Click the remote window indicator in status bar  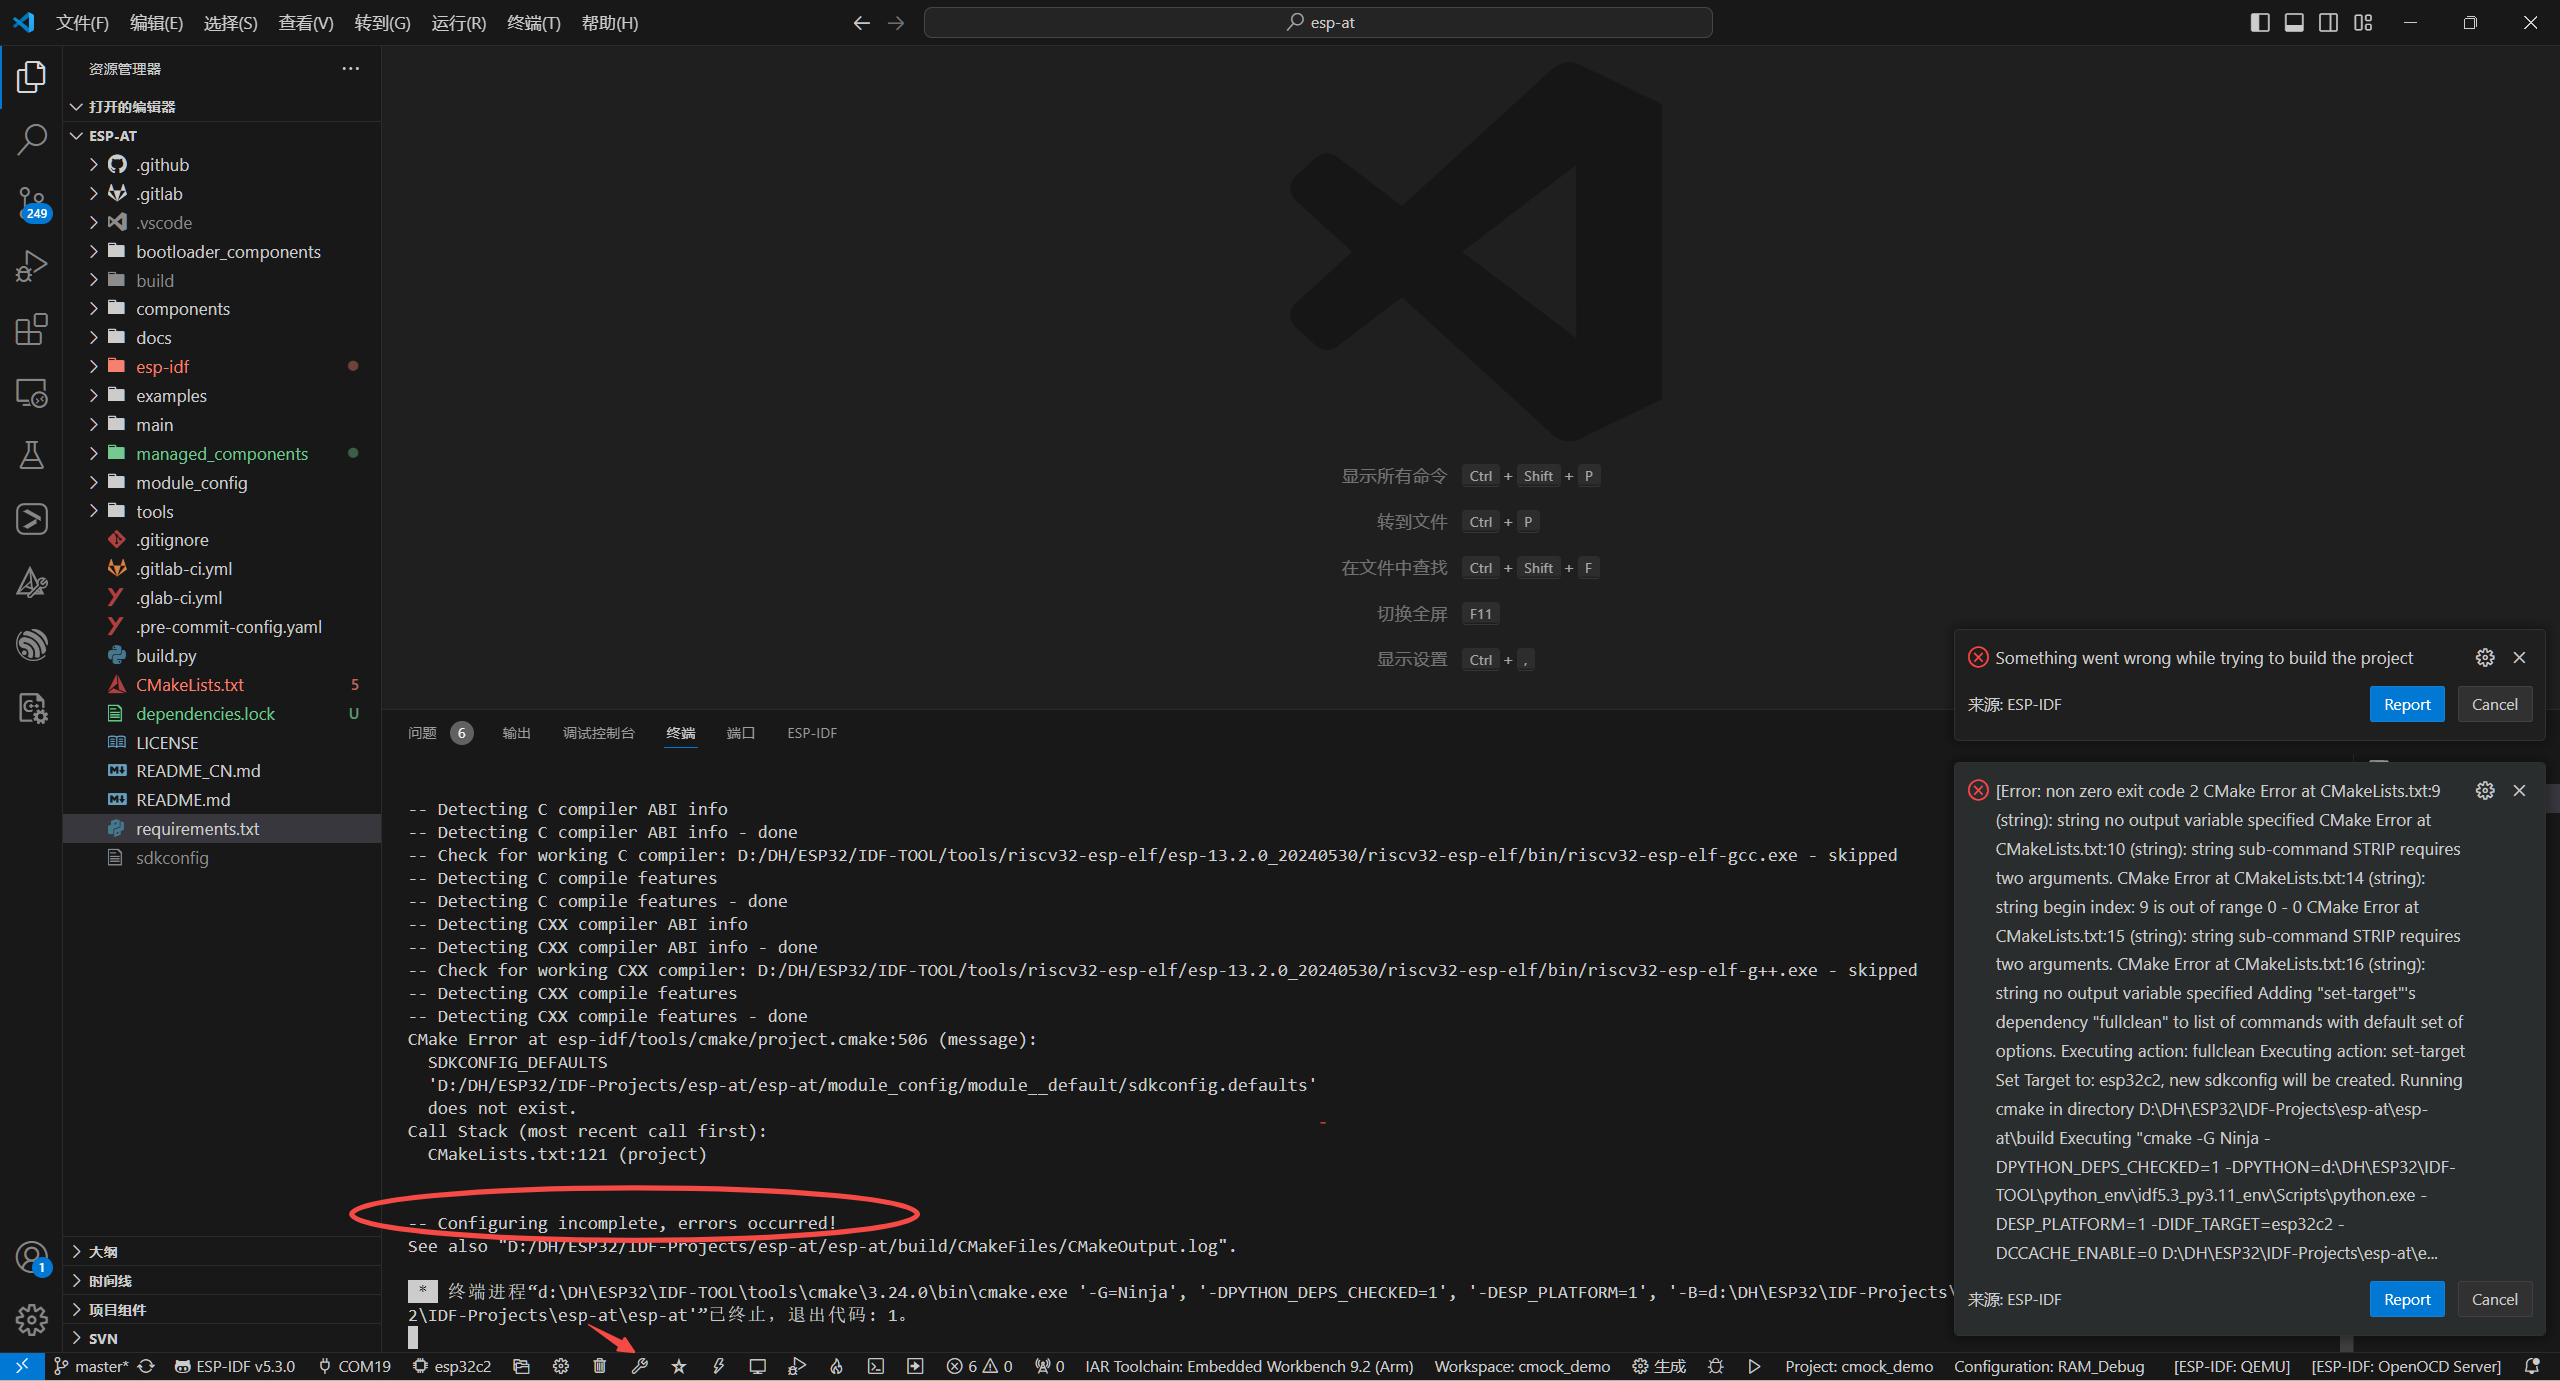22,1366
